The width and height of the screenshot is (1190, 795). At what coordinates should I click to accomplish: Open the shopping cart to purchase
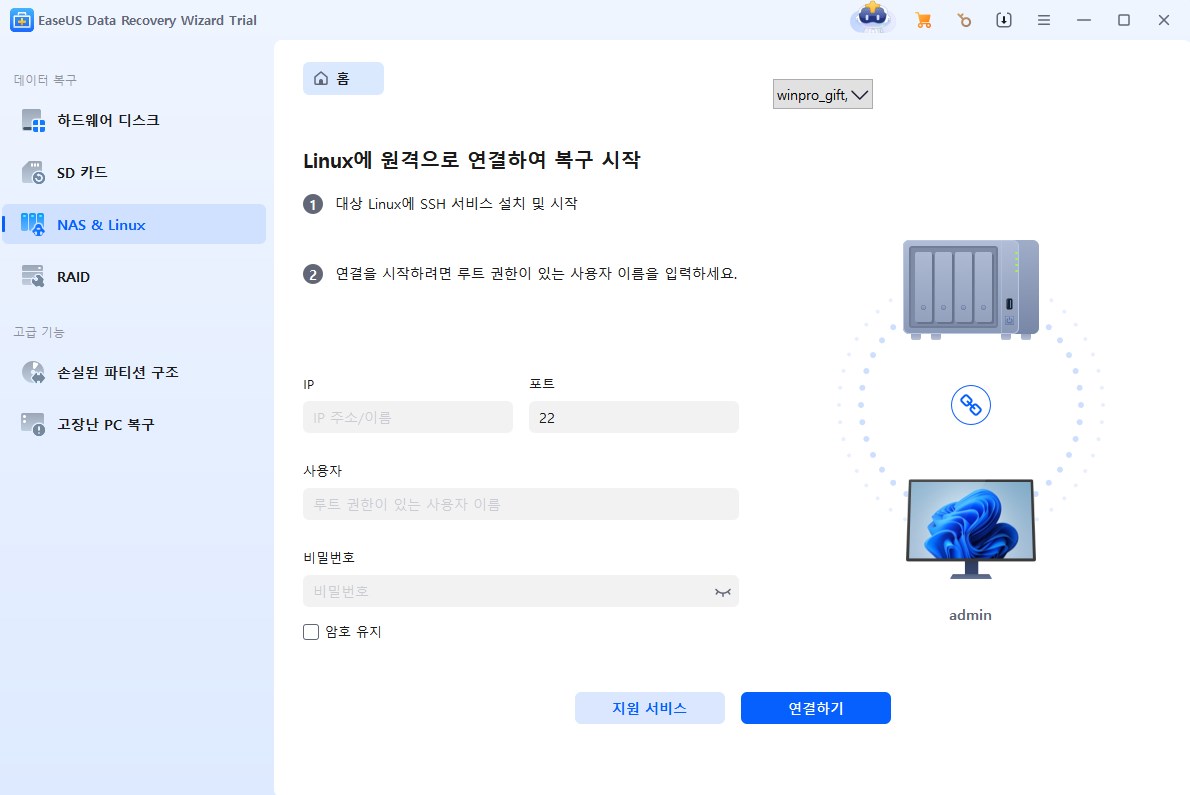coord(923,19)
